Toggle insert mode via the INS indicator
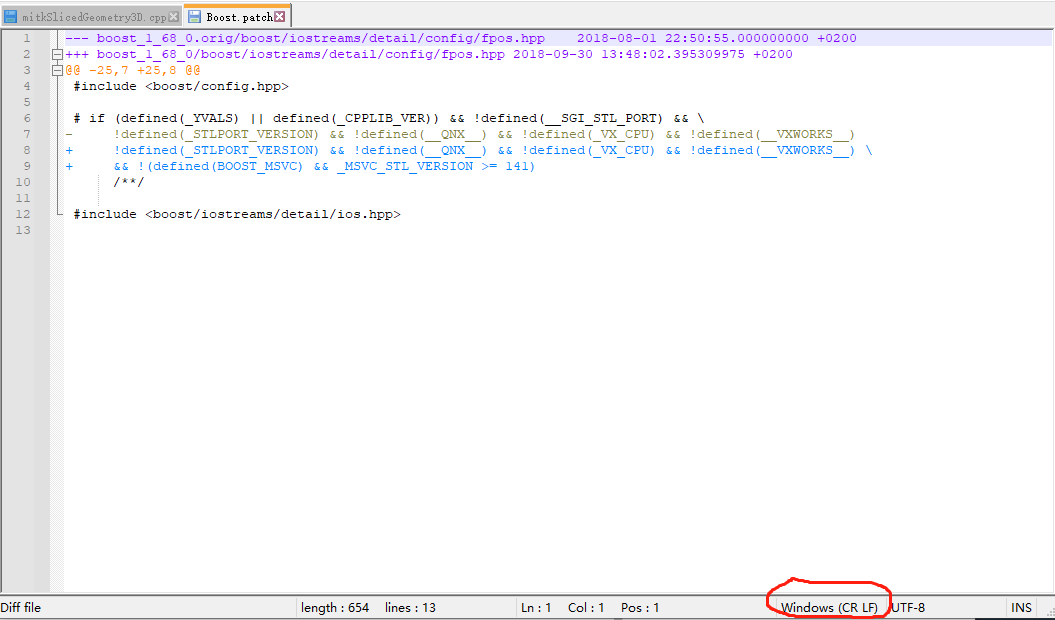The height and width of the screenshot is (620, 1055). click(x=1021, y=607)
